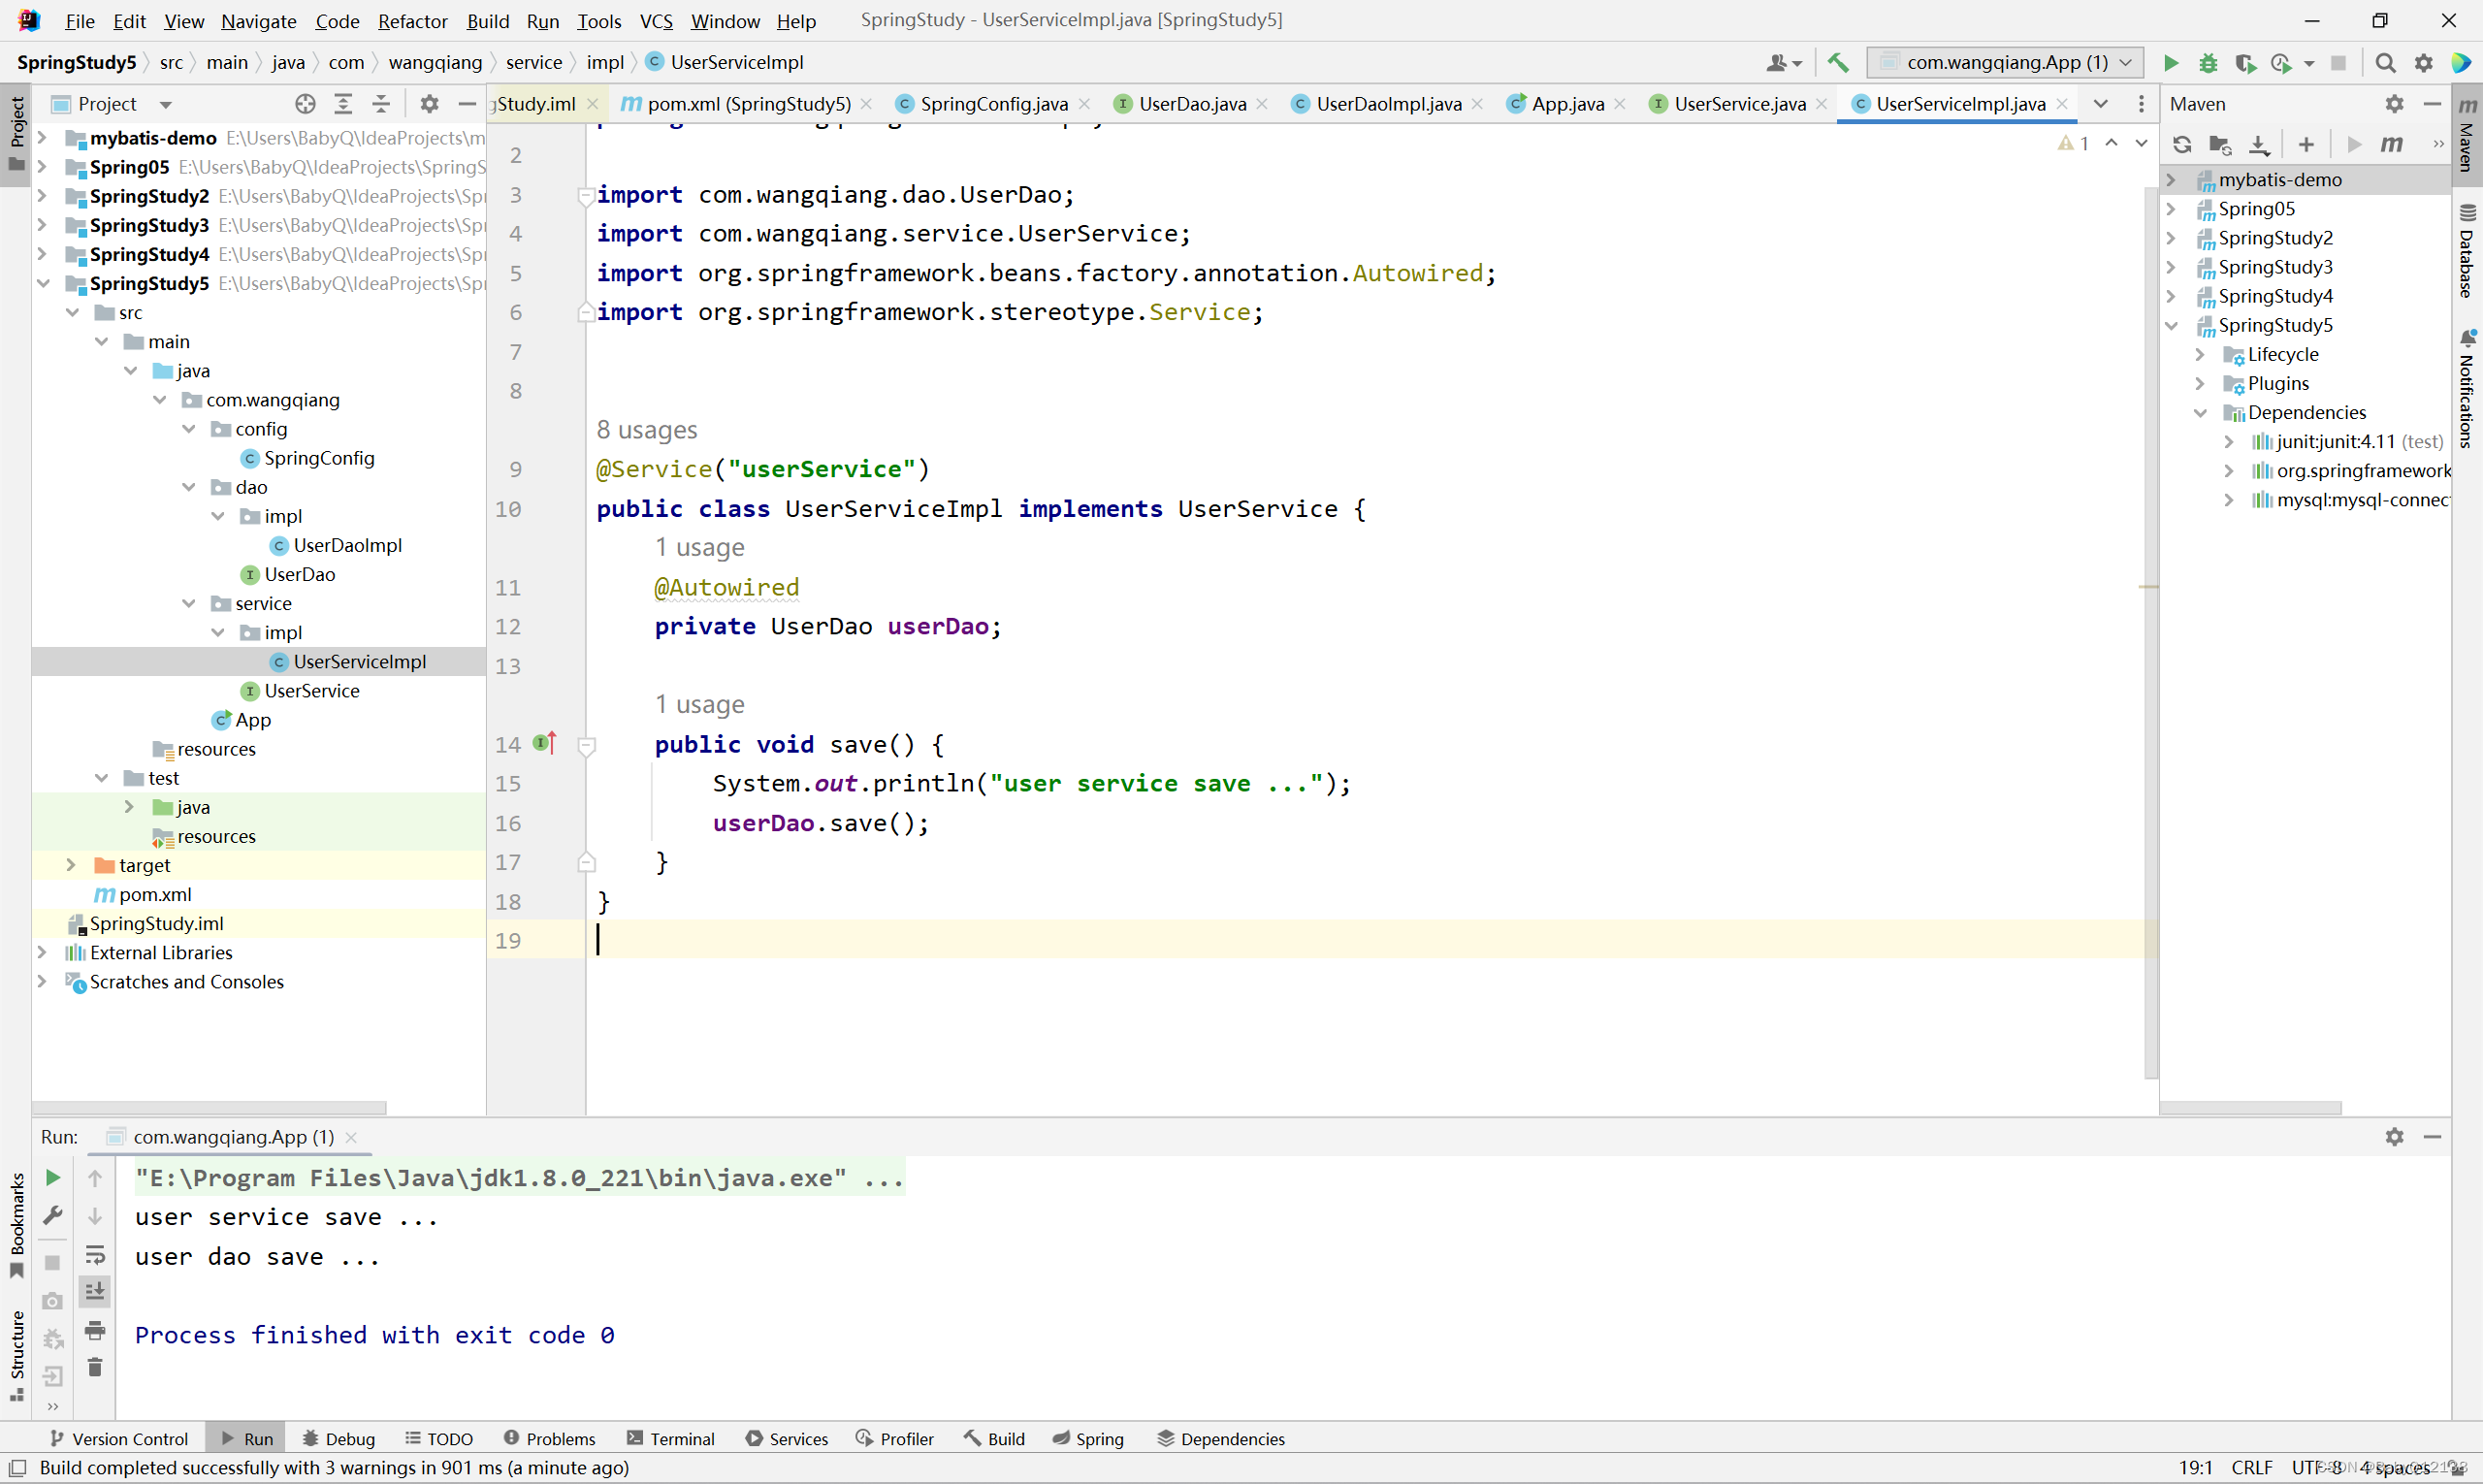The image size is (2483, 1484).
Task: Open Project panel options gear
Action: tap(429, 104)
